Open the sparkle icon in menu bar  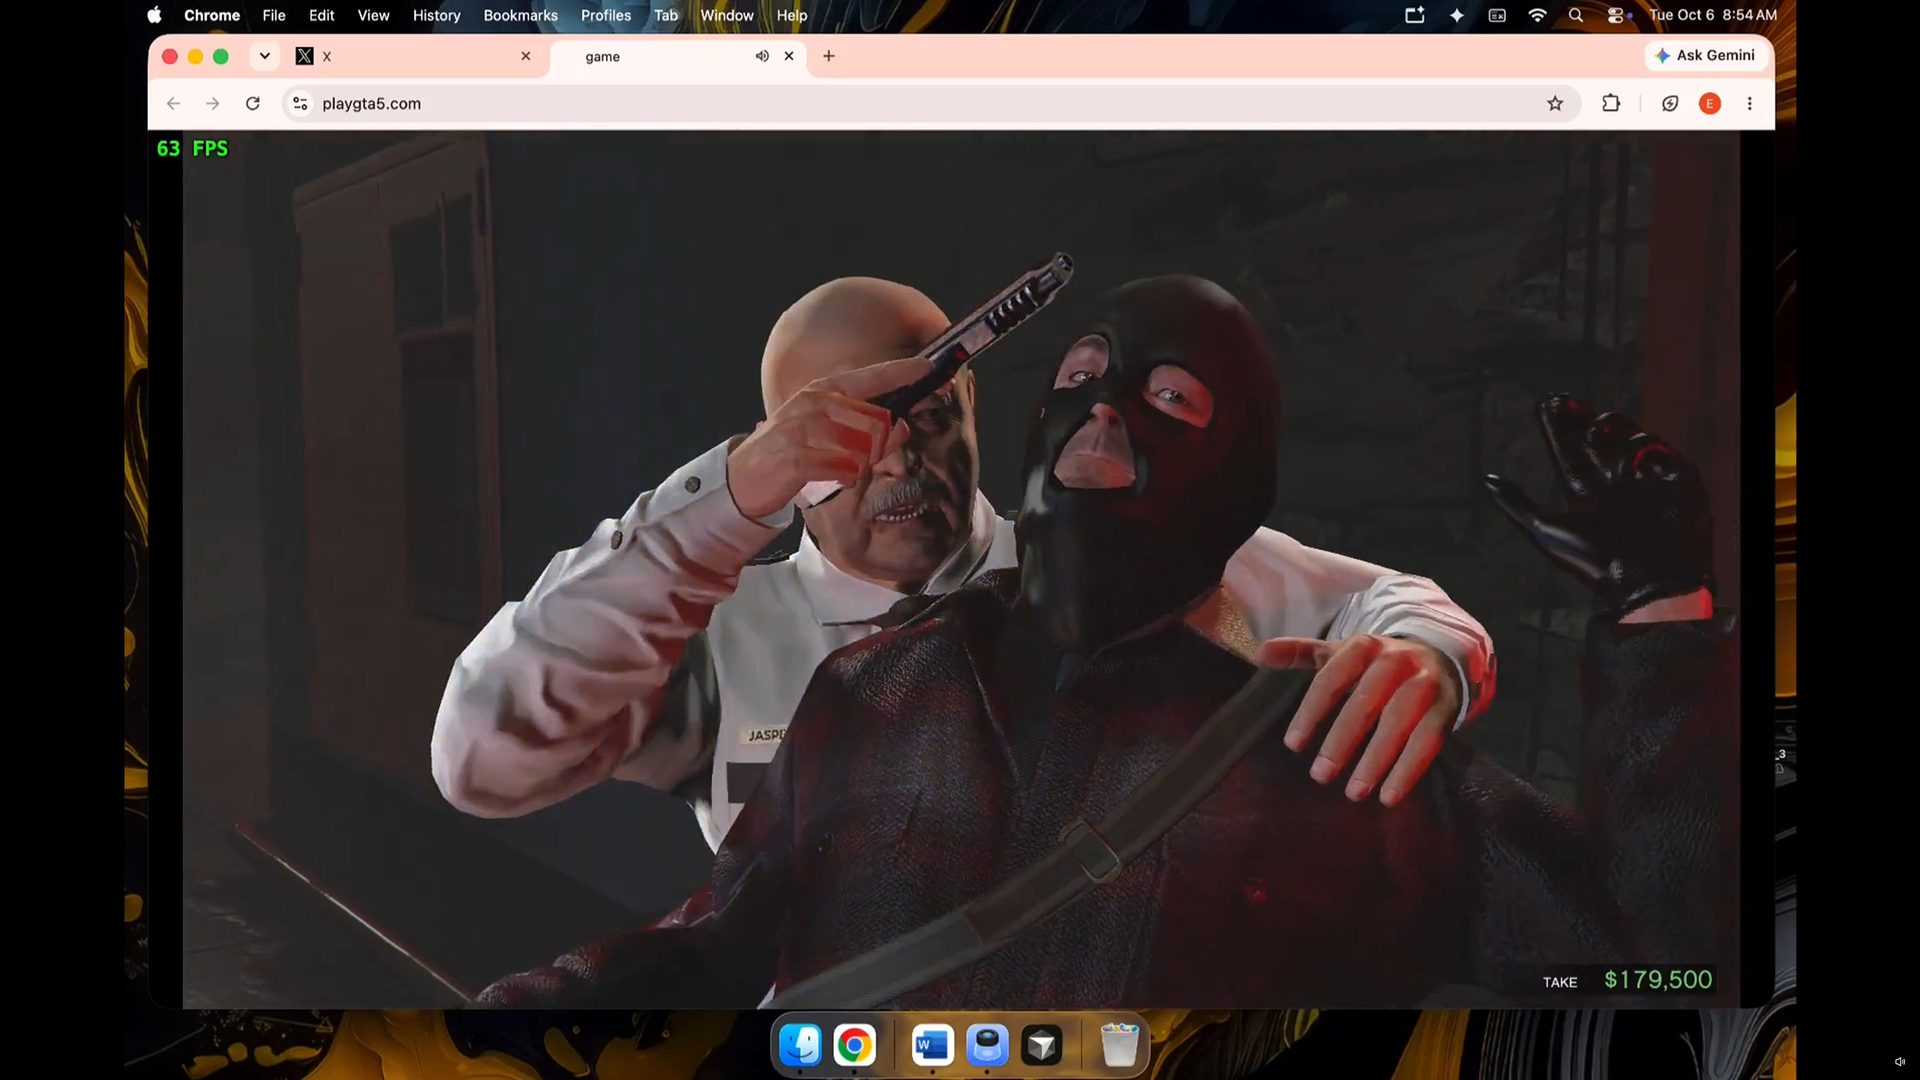tap(1457, 15)
